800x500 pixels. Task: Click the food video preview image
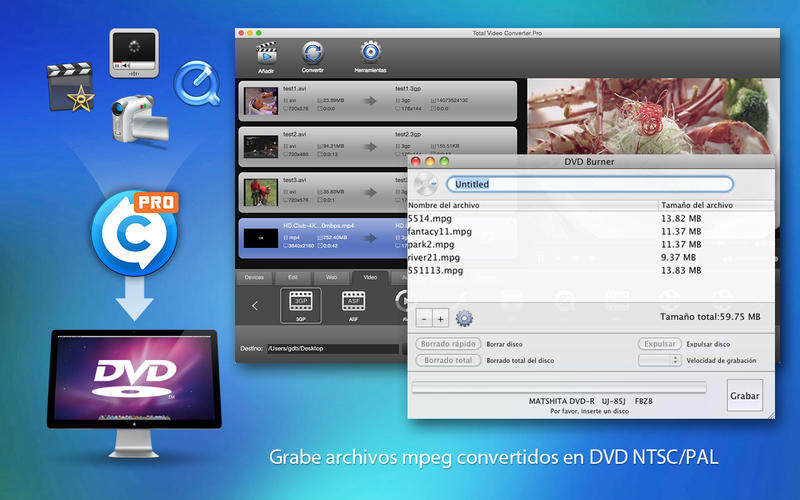click(x=653, y=116)
